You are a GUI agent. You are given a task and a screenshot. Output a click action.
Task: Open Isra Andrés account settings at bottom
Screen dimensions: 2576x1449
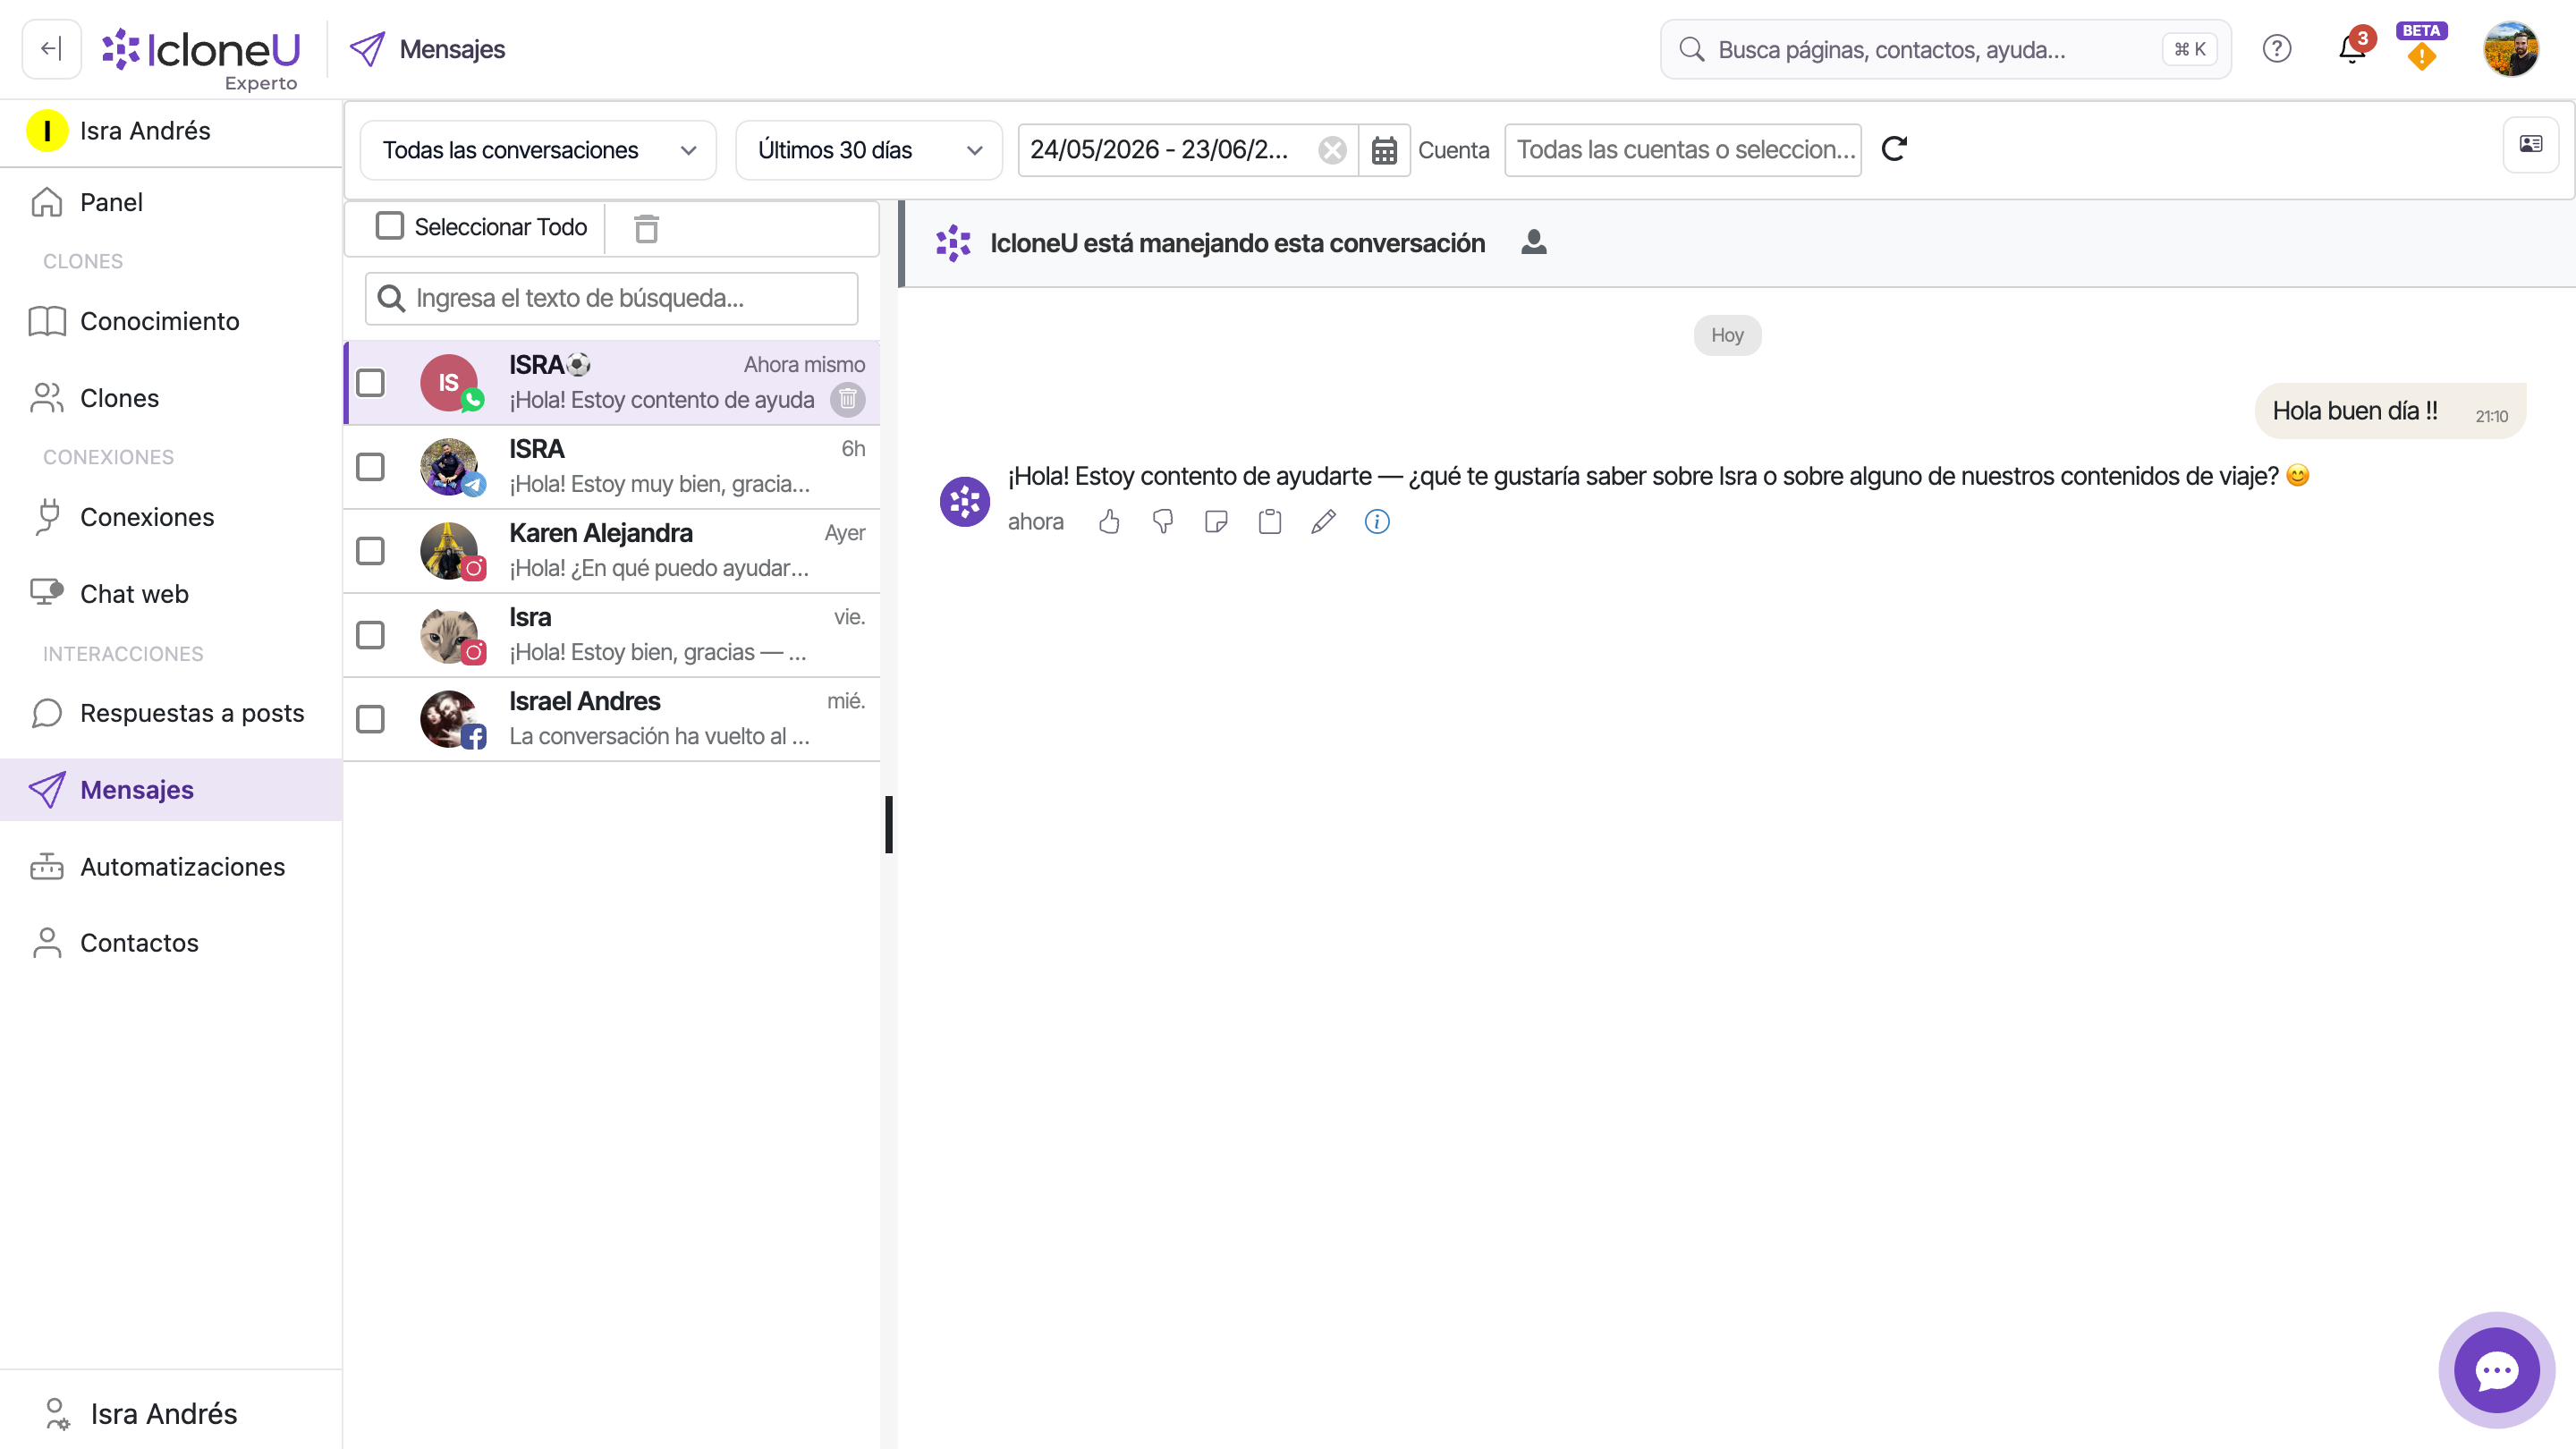coord(171,1413)
